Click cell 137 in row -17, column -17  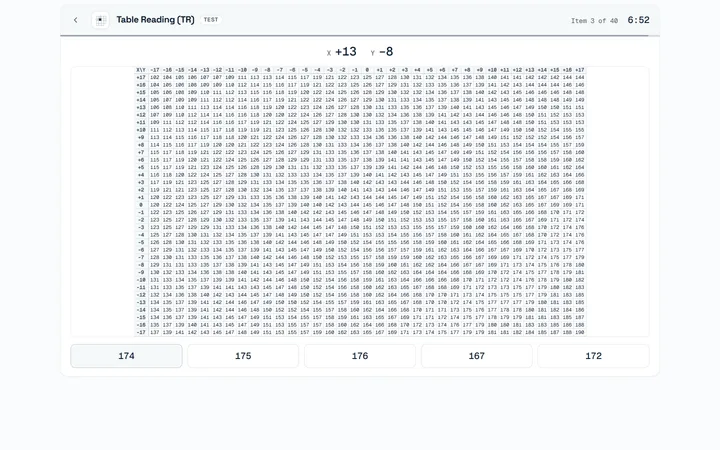pos(155,332)
